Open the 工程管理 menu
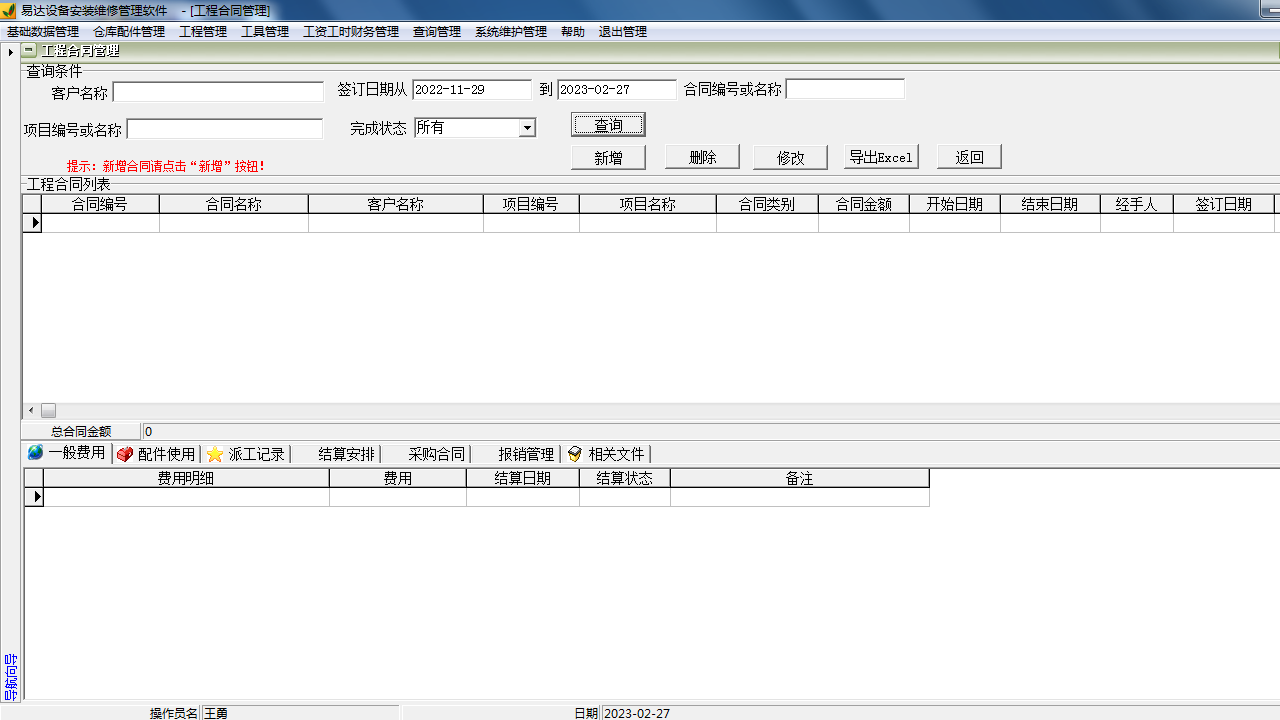 pos(203,32)
